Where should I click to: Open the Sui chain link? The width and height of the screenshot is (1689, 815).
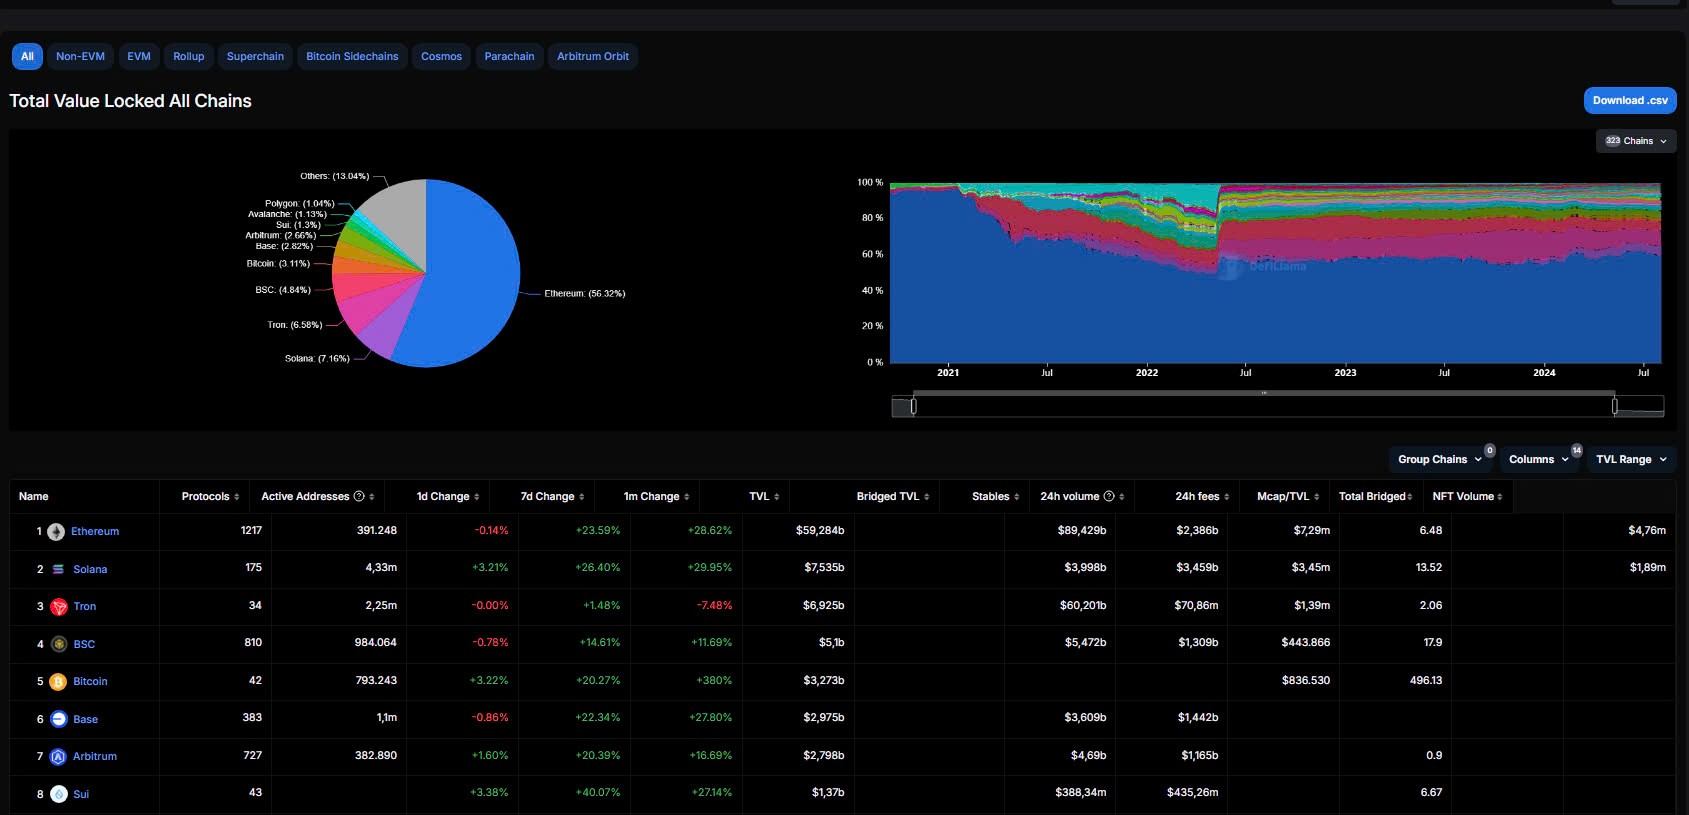pyautogui.click(x=81, y=794)
